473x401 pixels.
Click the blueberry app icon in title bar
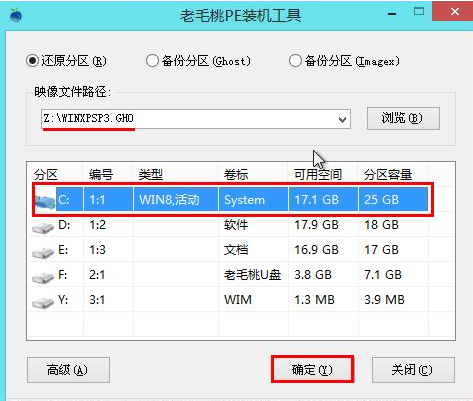(16, 15)
